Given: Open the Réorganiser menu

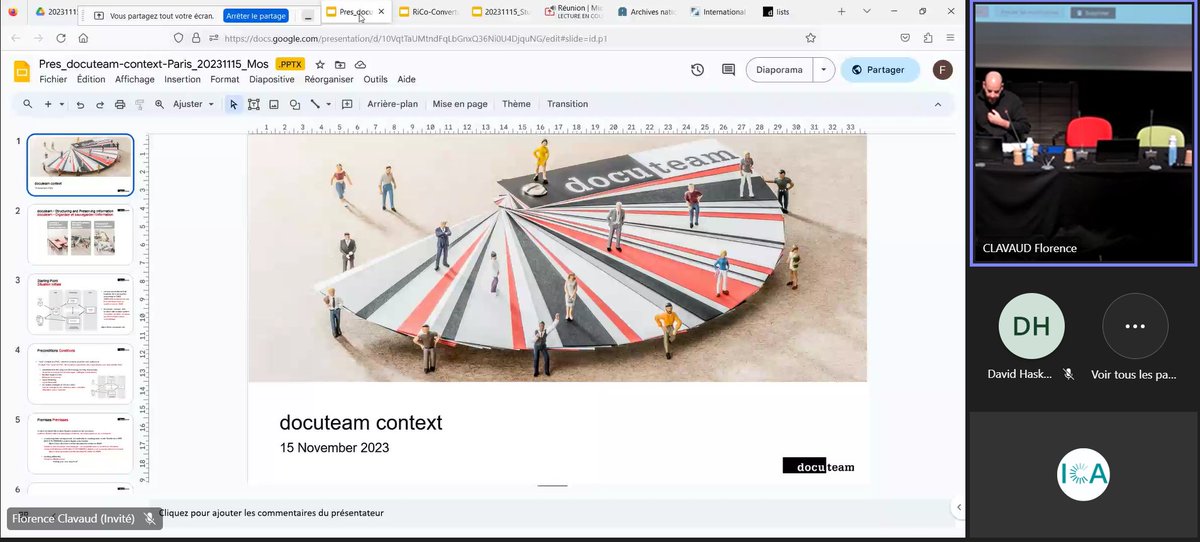Looking at the screenshot, I should [x=330, y=79].
